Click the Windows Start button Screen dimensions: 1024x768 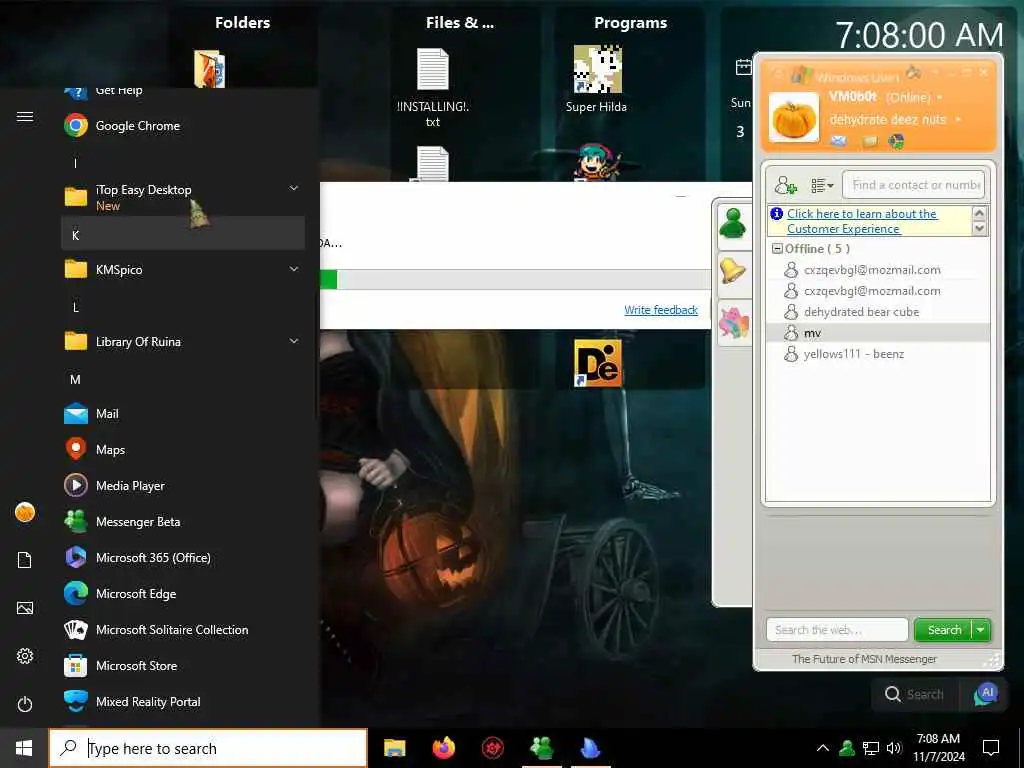(x=24, y=748)
